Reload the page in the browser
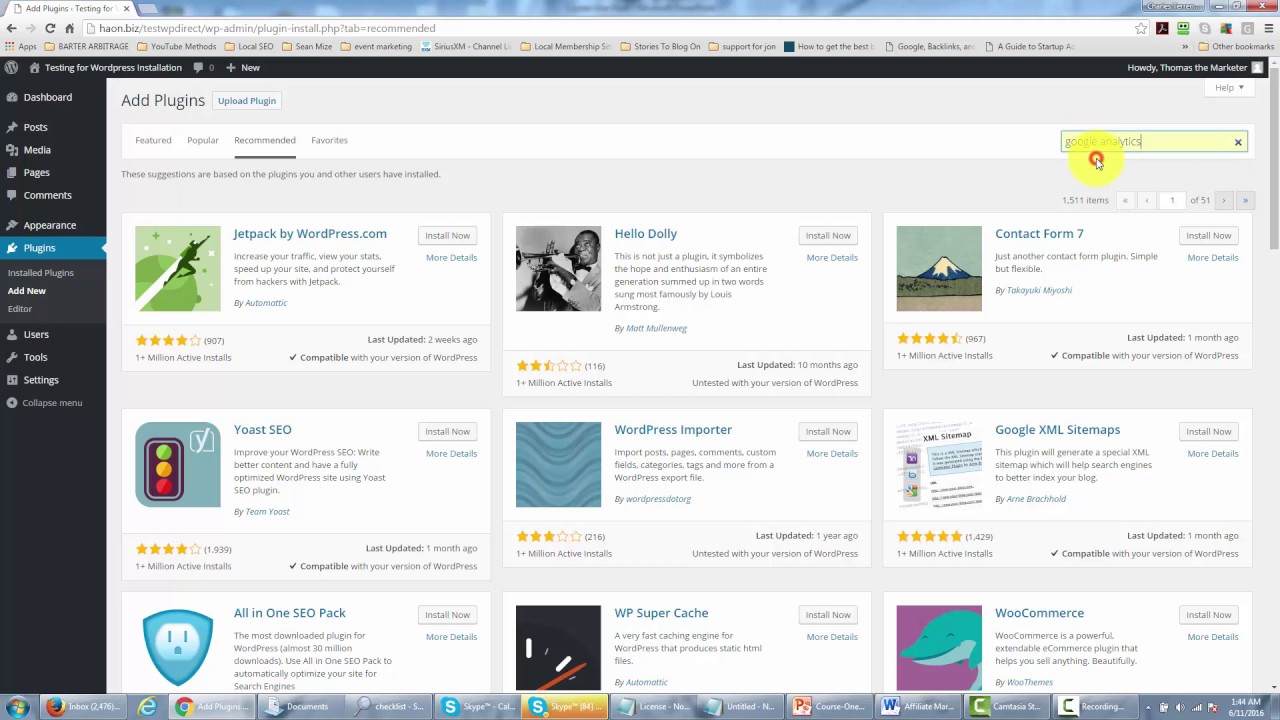Image resolution: width=1280 pixels, height=720 pixels. [50, 28]
